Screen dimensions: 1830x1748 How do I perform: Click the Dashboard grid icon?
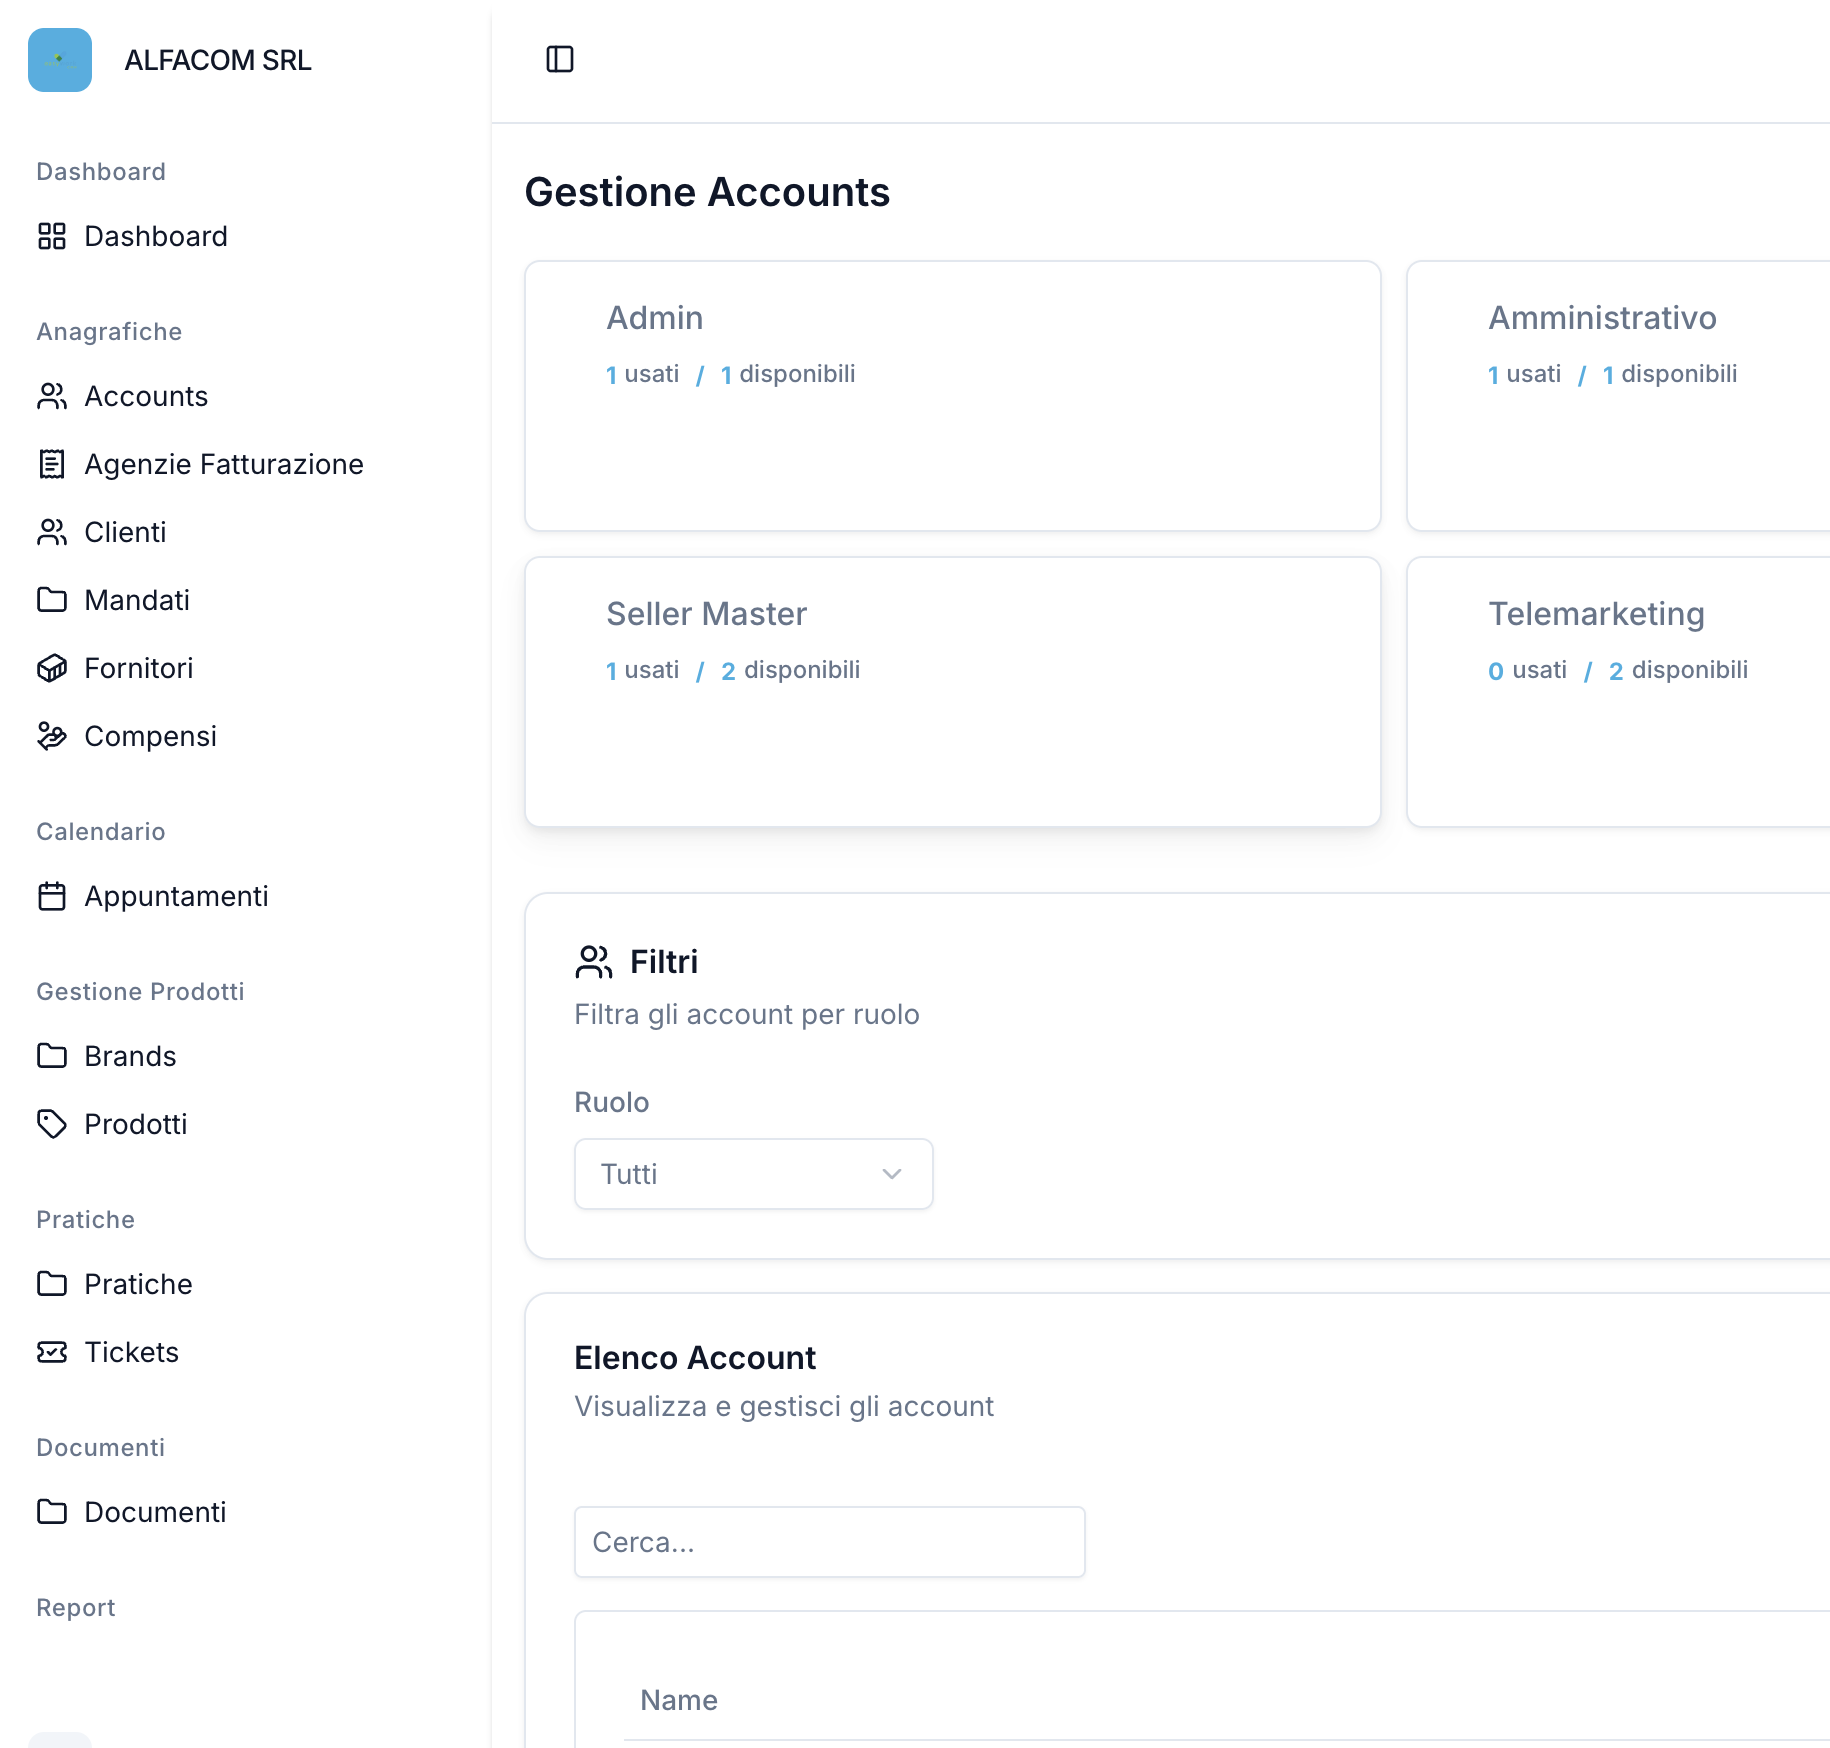pyautogui.click(x=52, y=236)
